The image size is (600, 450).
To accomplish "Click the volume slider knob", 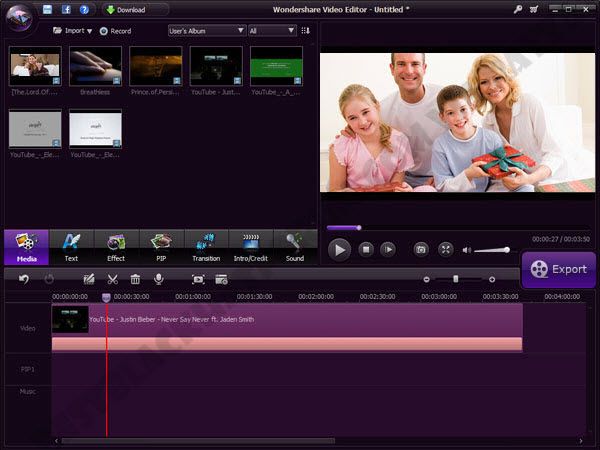I will [x=507, y=250].
